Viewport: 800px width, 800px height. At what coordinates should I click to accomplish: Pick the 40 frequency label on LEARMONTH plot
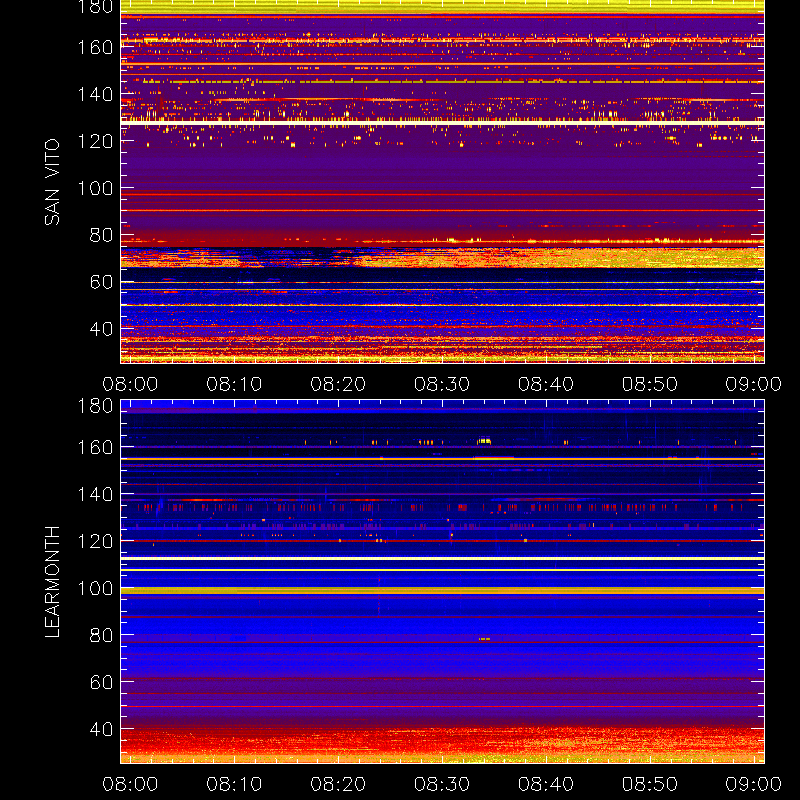pos(101,729)
